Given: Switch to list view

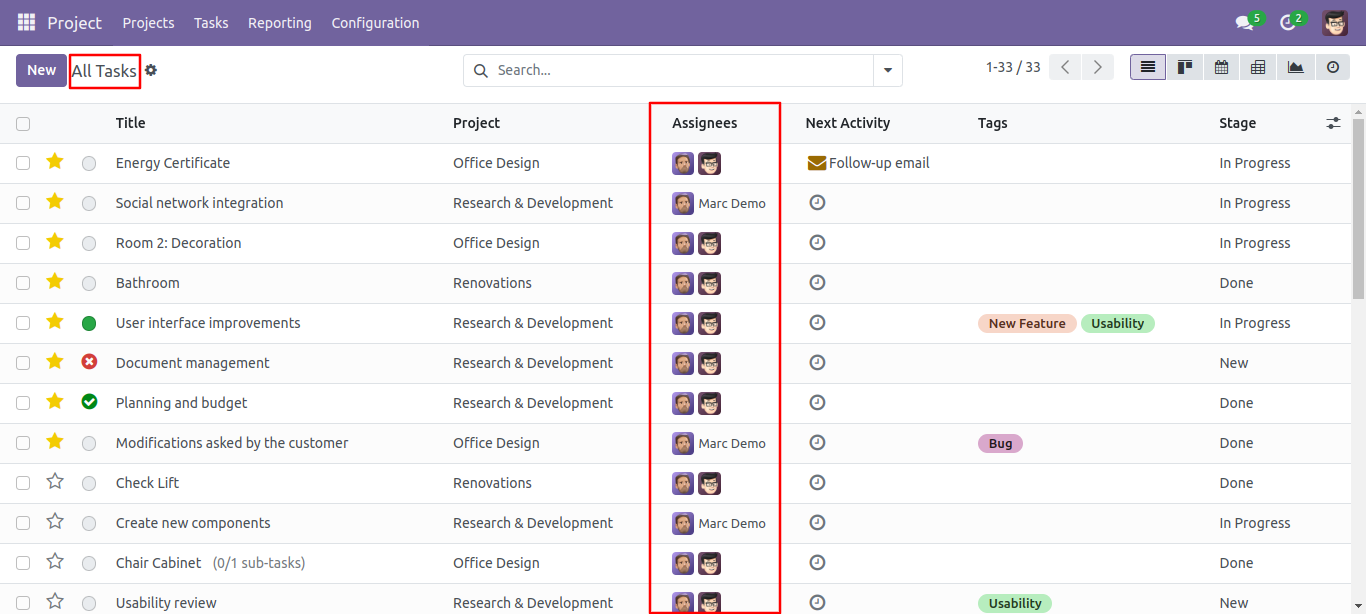Looking at the screenshot, I should point(1148,67).
